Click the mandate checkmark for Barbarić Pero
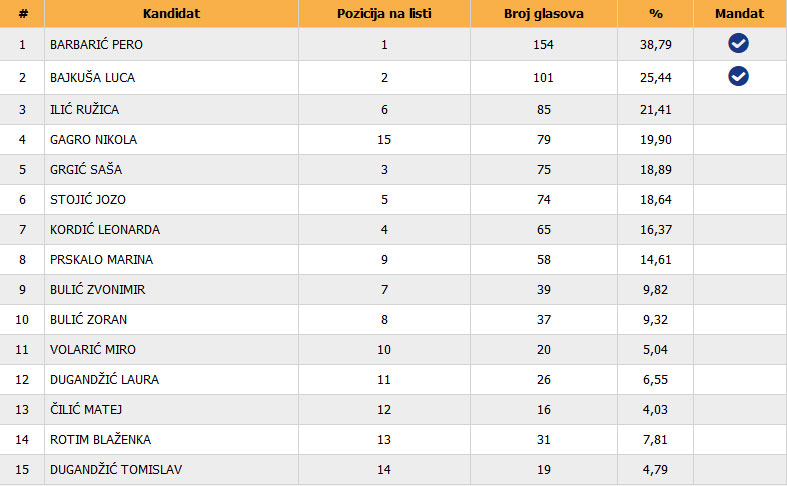 [x=739, y=43]
